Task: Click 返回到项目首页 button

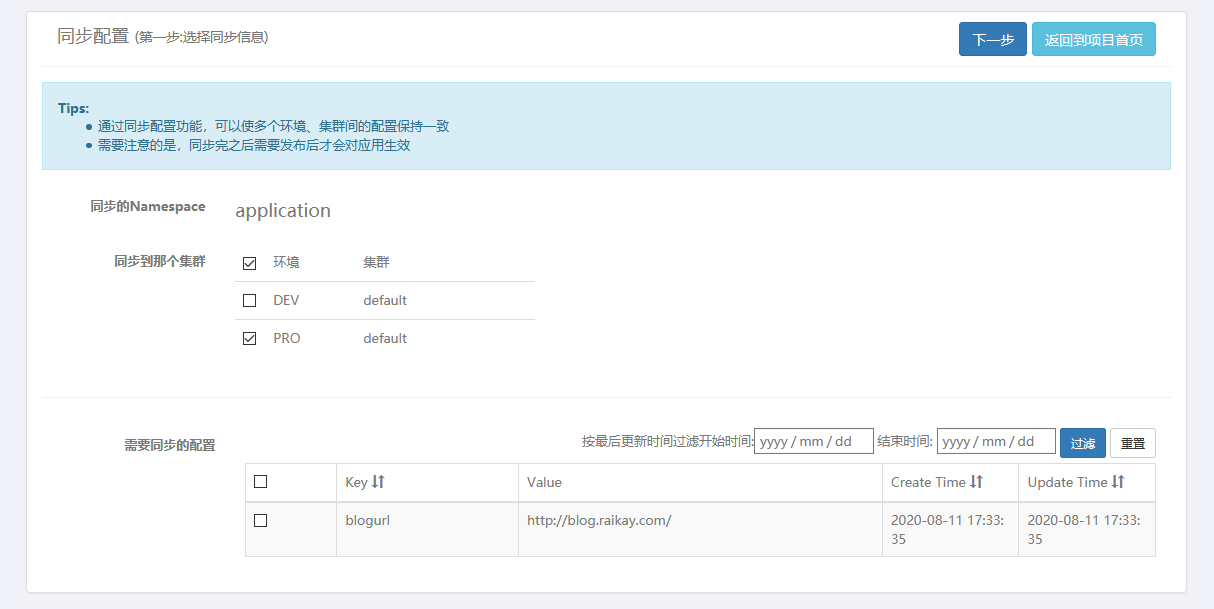Action: tap(1093, 40)
